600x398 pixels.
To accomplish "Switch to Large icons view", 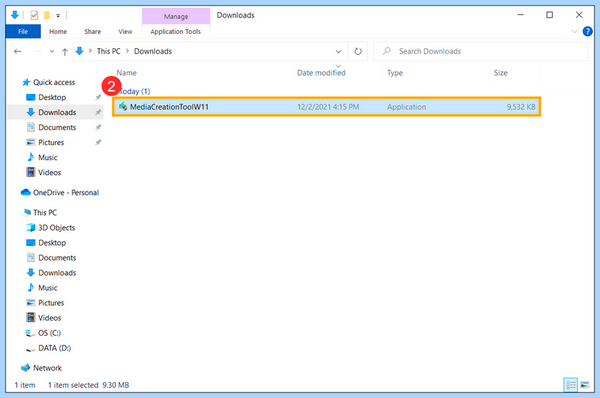I will coord(585,385).
